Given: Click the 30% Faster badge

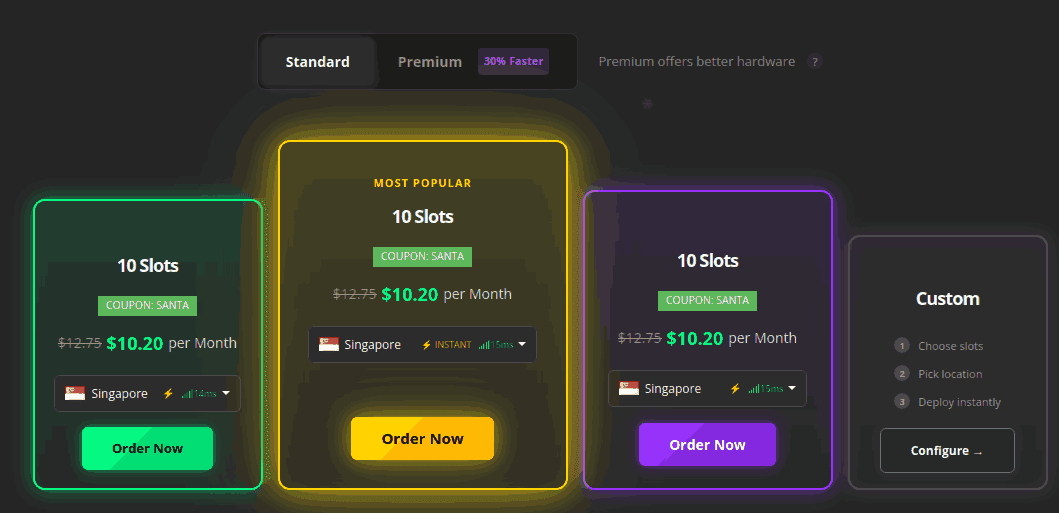Looking at the screenshot, I should click(513, 62).
